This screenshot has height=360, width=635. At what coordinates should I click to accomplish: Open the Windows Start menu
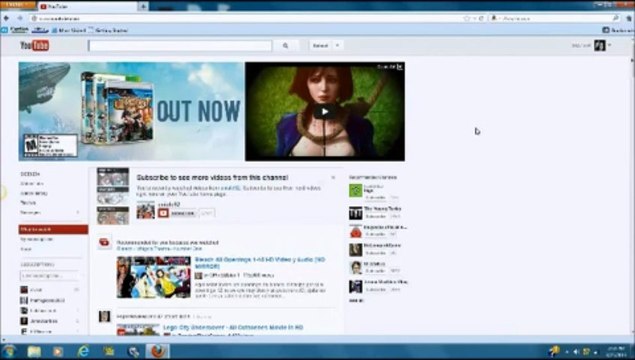point(9,351)
